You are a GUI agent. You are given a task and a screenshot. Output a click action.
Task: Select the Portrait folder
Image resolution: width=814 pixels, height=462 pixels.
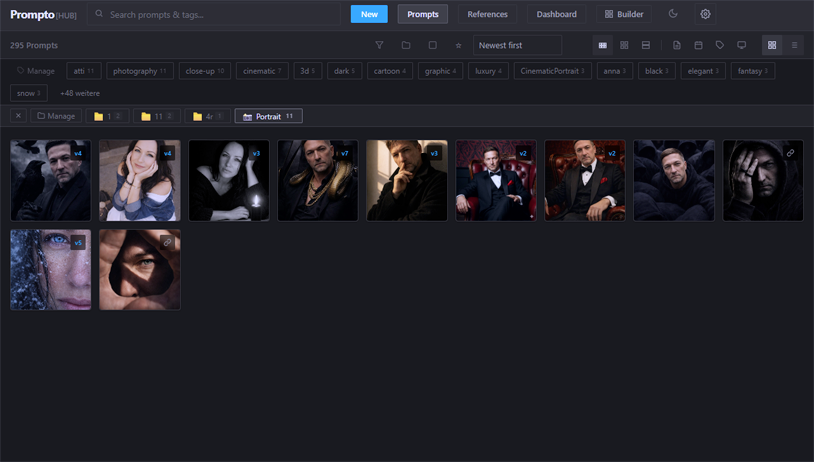click(x=268, y=116)
